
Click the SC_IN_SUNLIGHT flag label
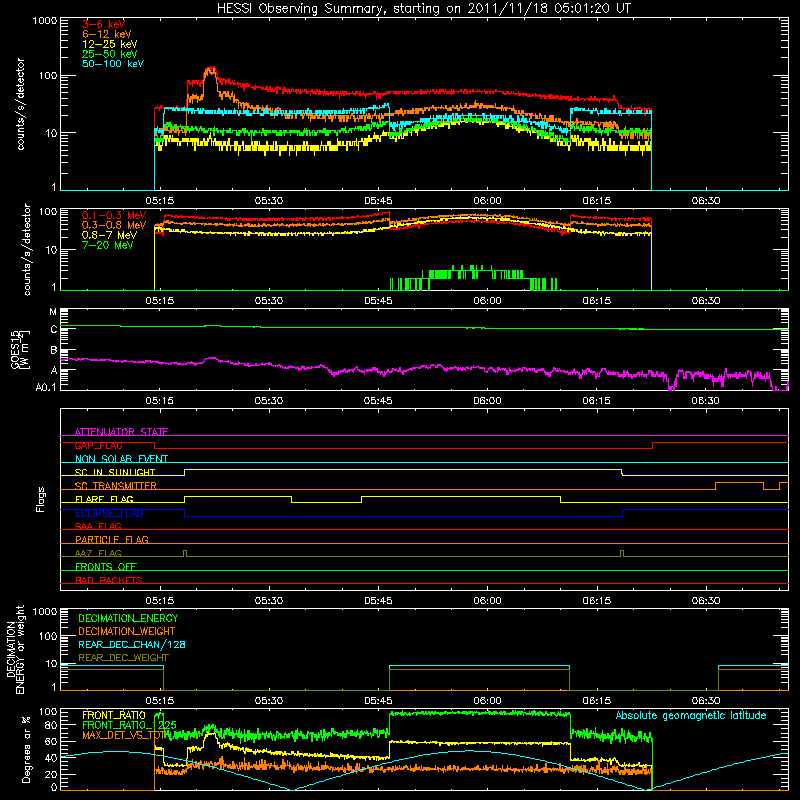coord(115,472)
